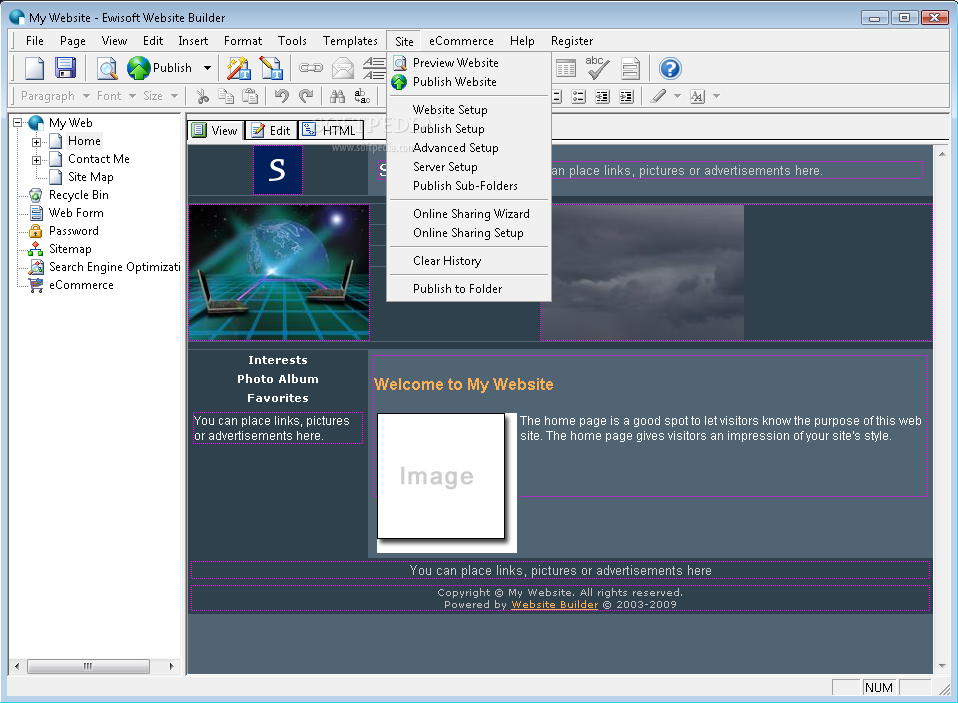
Task: Undo the last action
Action: [282, 96]
